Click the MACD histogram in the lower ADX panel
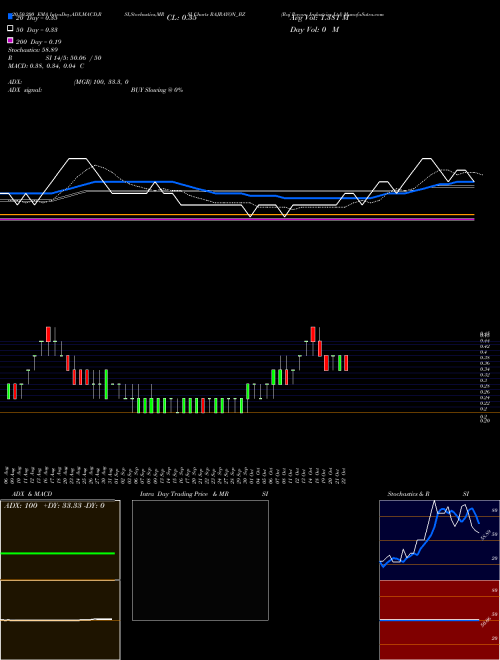500x660 pixels. (57, 619)
